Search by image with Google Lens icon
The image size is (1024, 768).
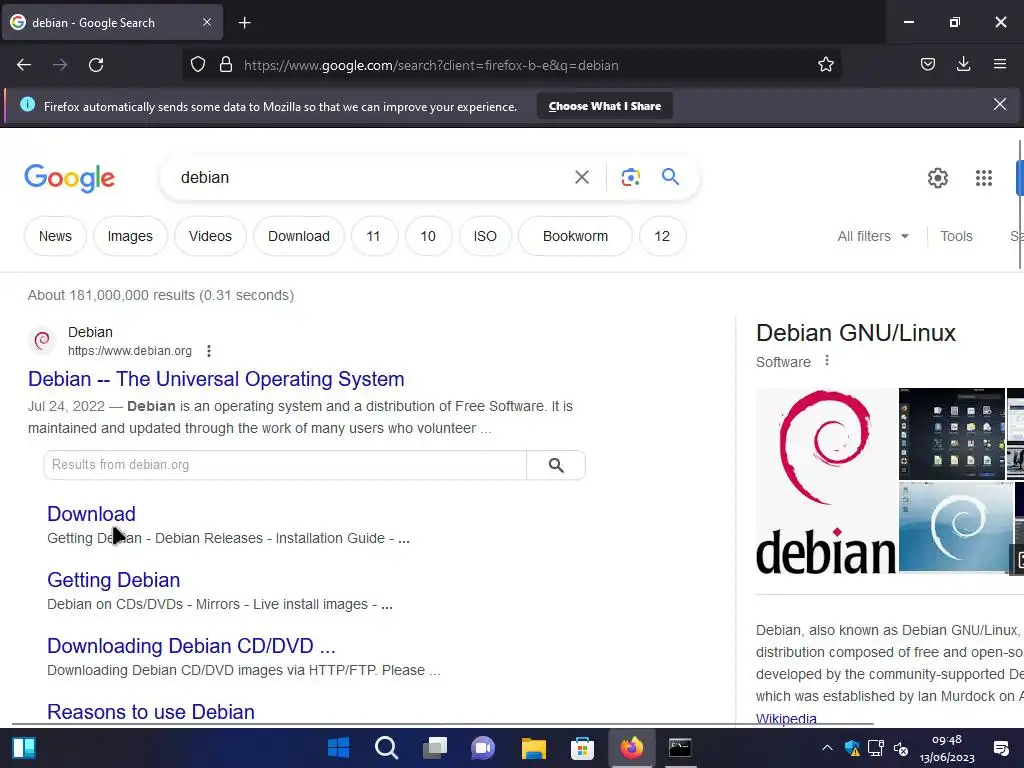pyautogui.click(x=630, y=177)
